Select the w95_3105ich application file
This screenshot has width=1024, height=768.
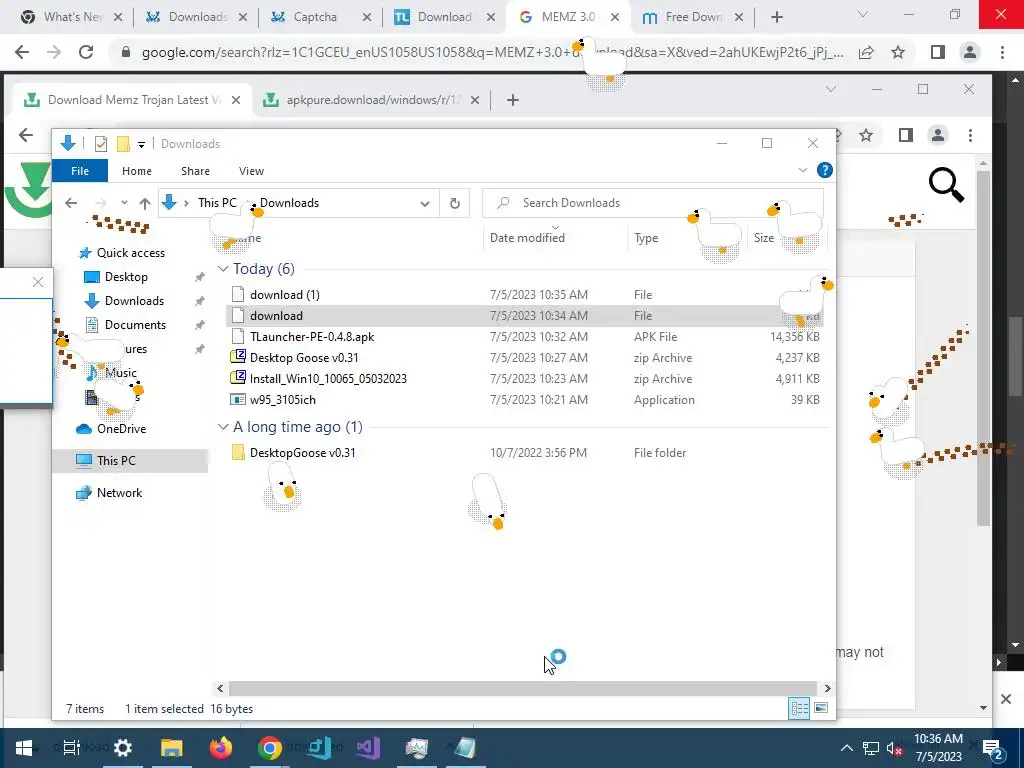point(282,400)
